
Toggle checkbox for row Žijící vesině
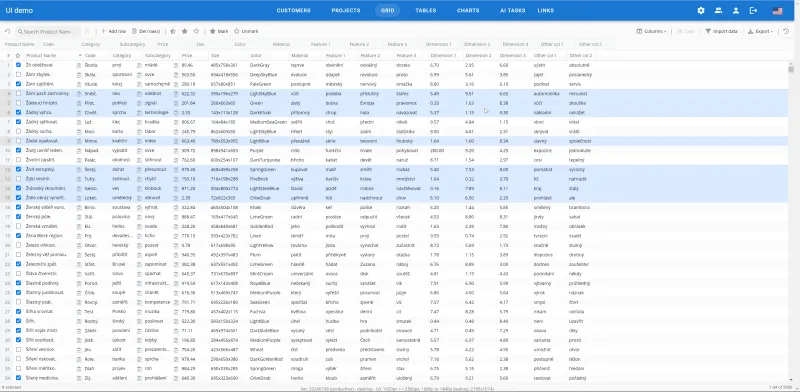[18, 179]
